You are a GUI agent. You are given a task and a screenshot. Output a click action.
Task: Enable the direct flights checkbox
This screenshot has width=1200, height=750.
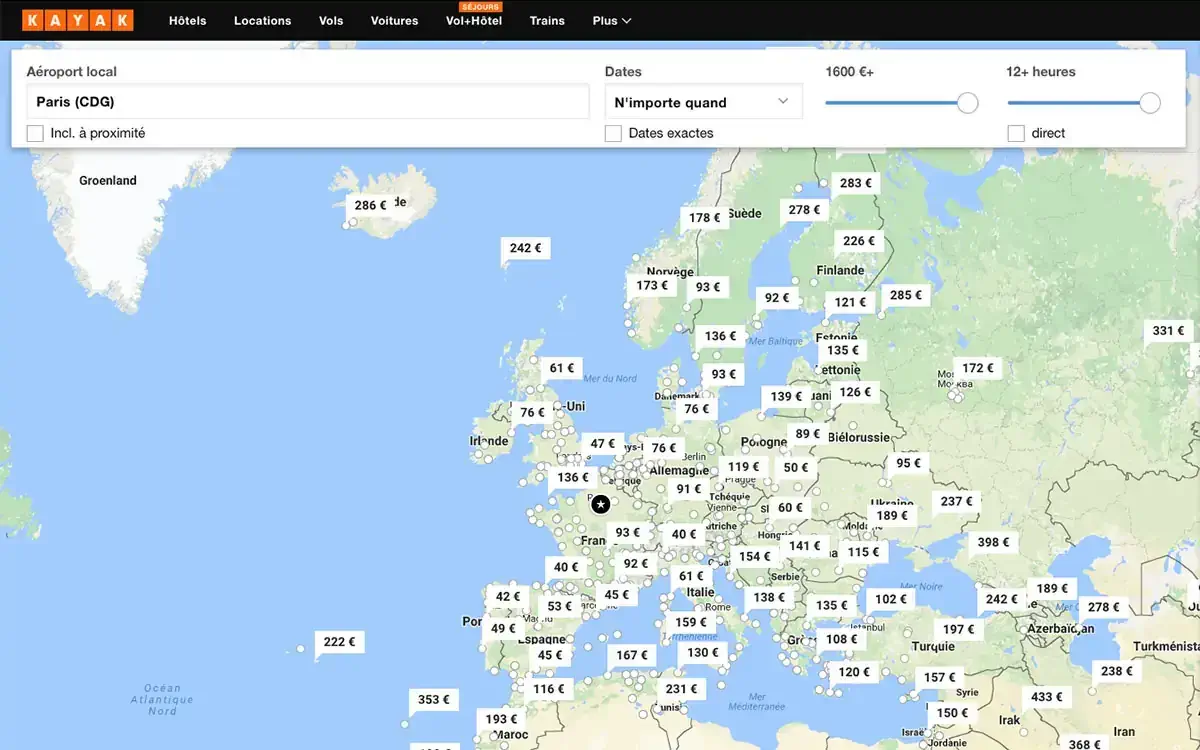click(1016, 133)
